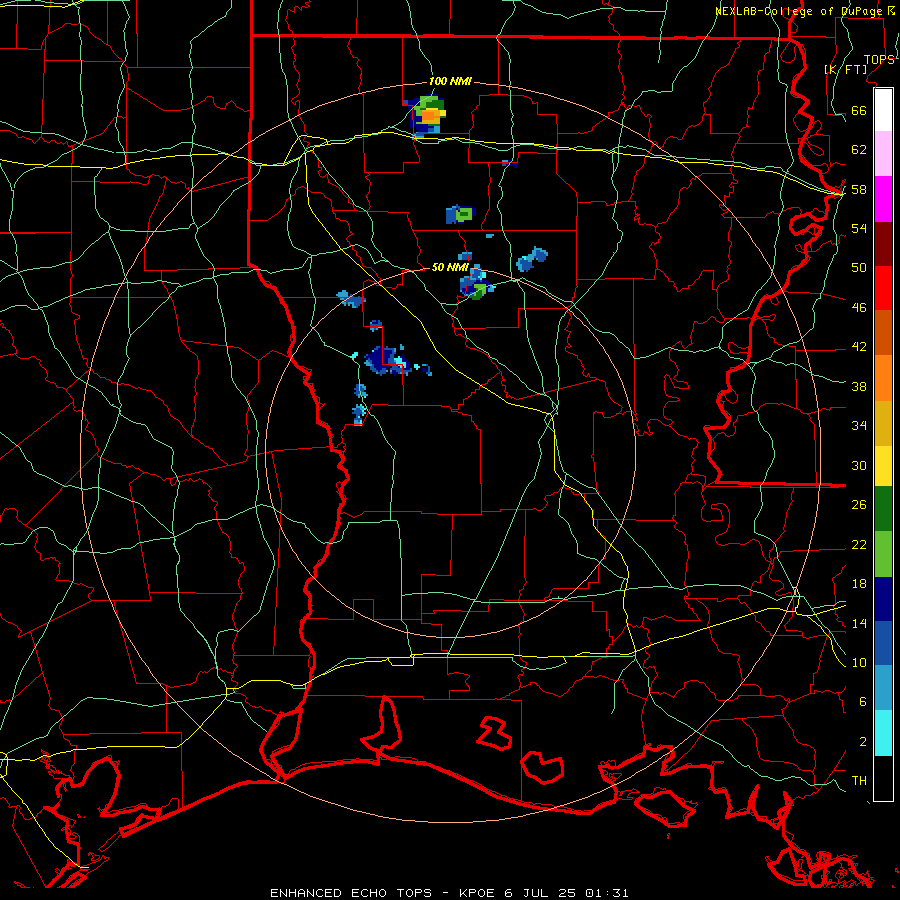Click the '[K FT]' legend units label
Viewport: 900px width, 900px height.
coord(846,69)
